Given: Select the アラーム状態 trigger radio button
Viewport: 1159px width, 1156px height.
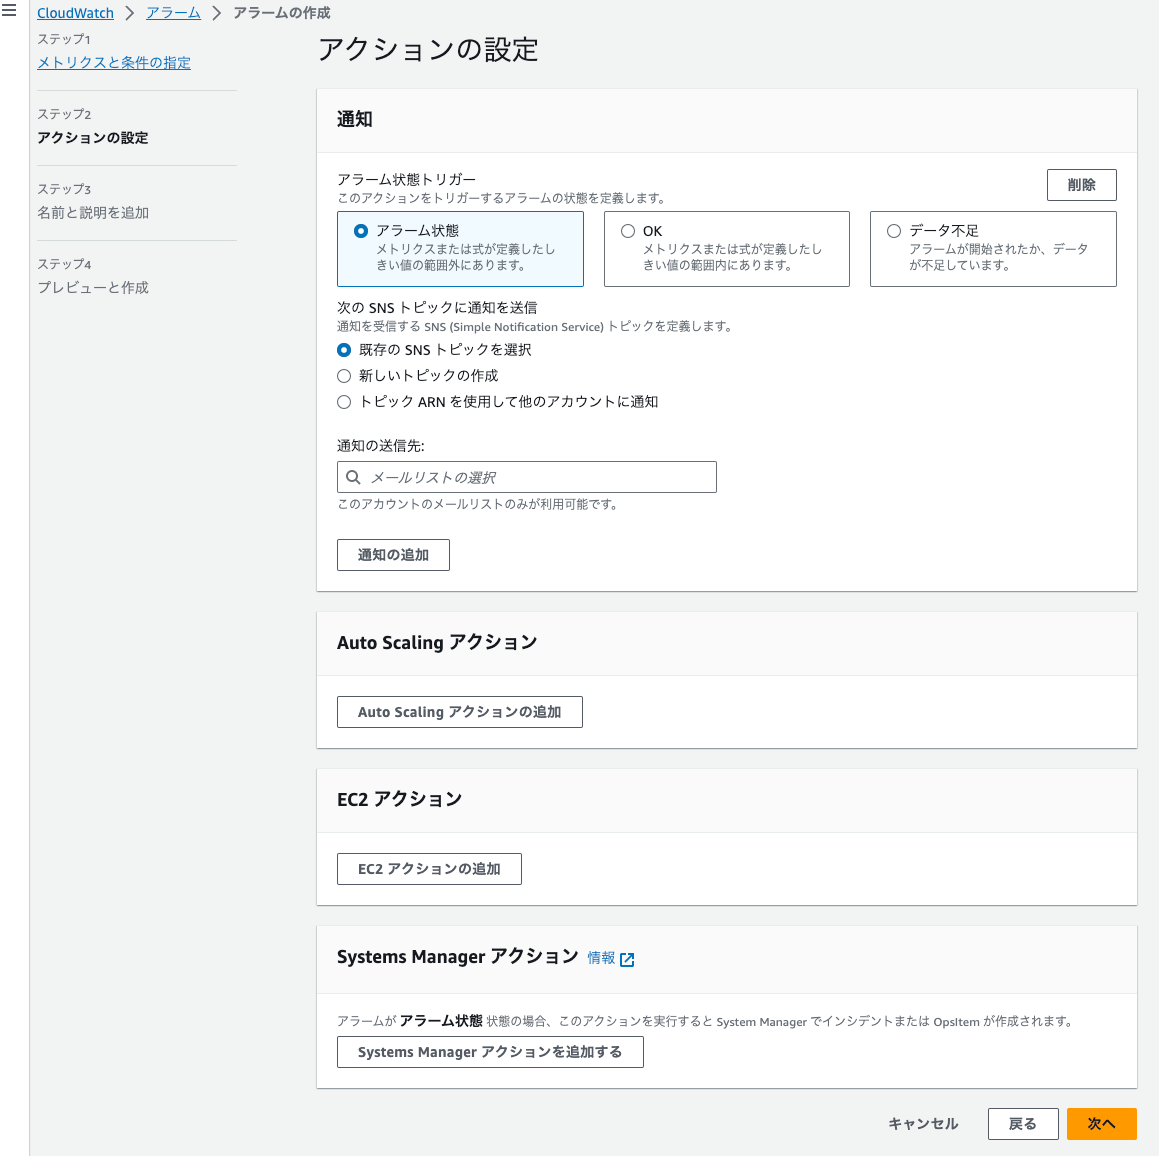Looking at the screenshot, I should point(361,231).
